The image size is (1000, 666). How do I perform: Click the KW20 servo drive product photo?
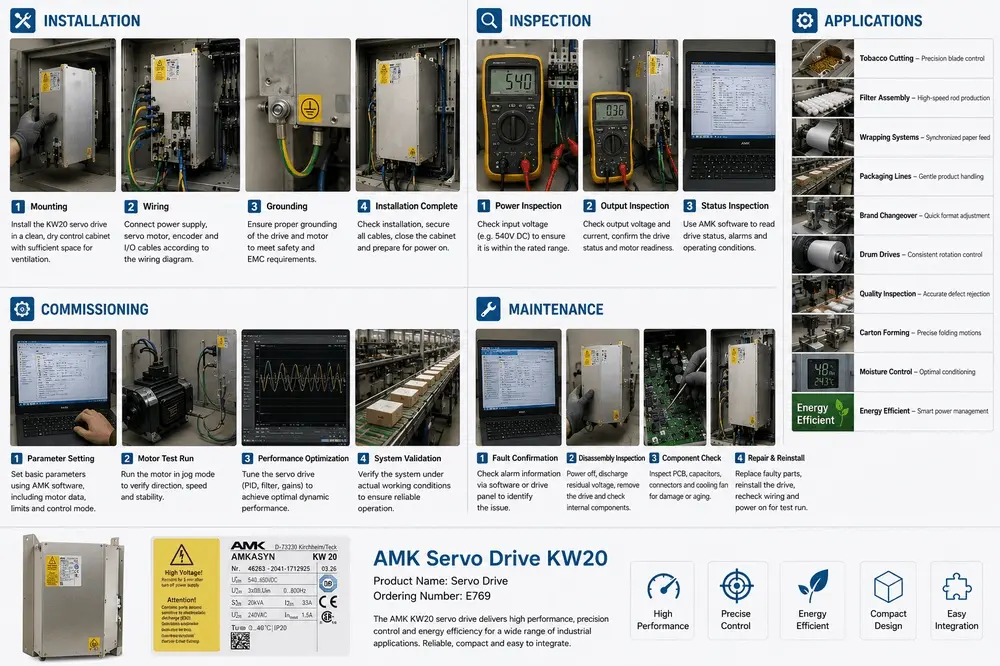(72, 595)
